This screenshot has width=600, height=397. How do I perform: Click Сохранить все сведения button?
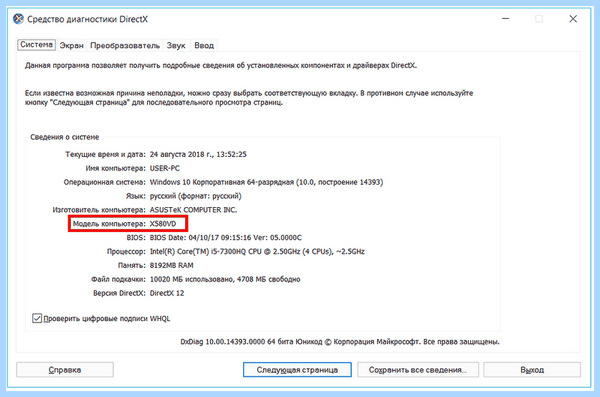[x=418, y=370]
